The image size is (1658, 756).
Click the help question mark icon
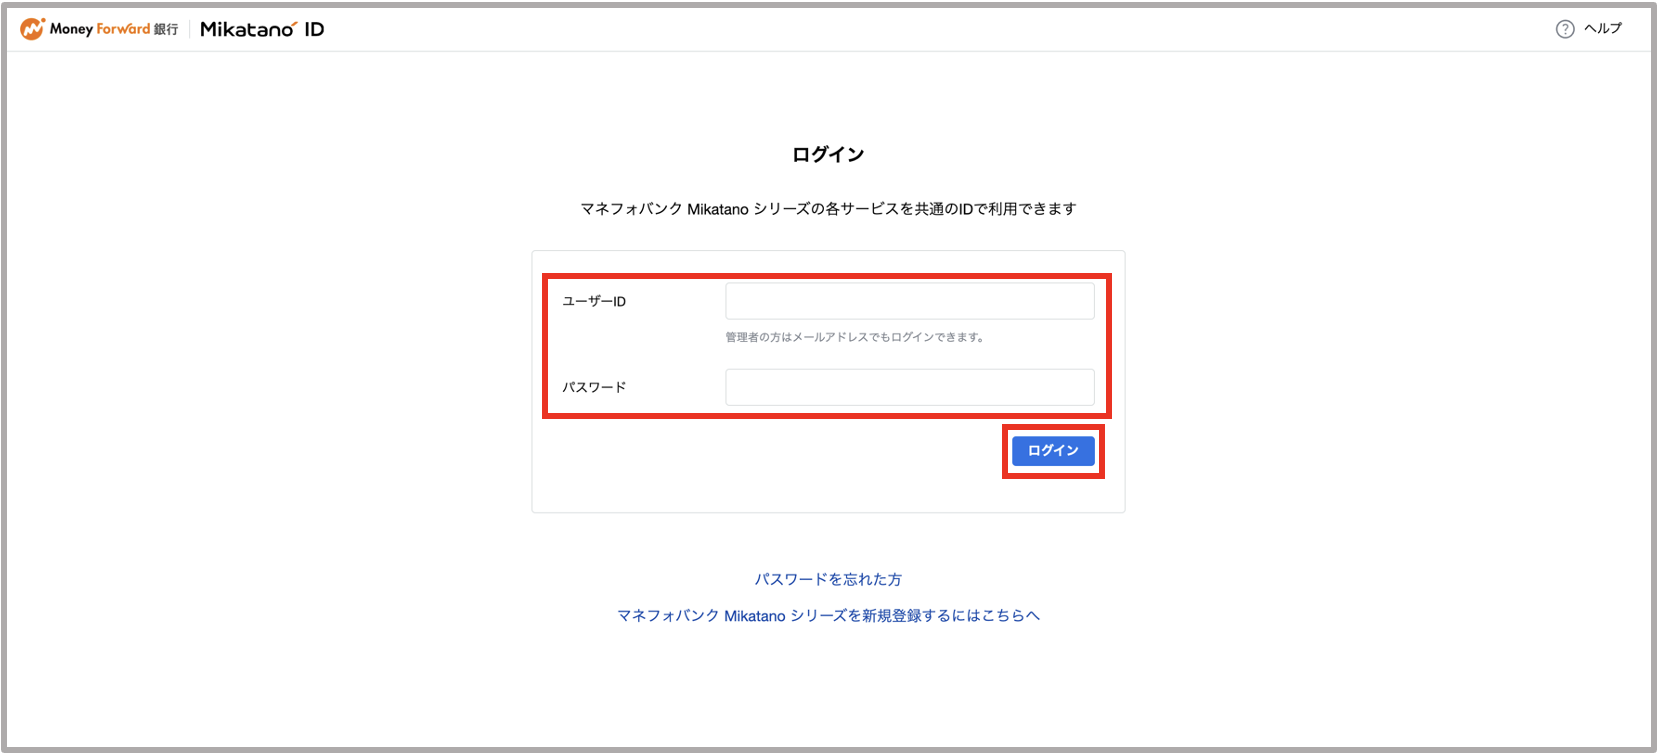point(1565,29)
